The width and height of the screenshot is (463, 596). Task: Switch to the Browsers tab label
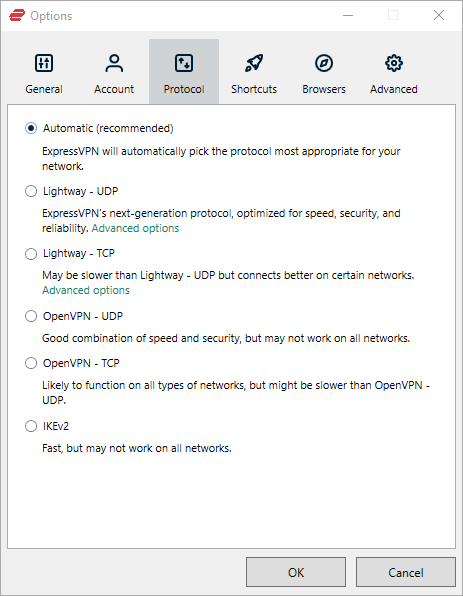click(x=324, y=89)
